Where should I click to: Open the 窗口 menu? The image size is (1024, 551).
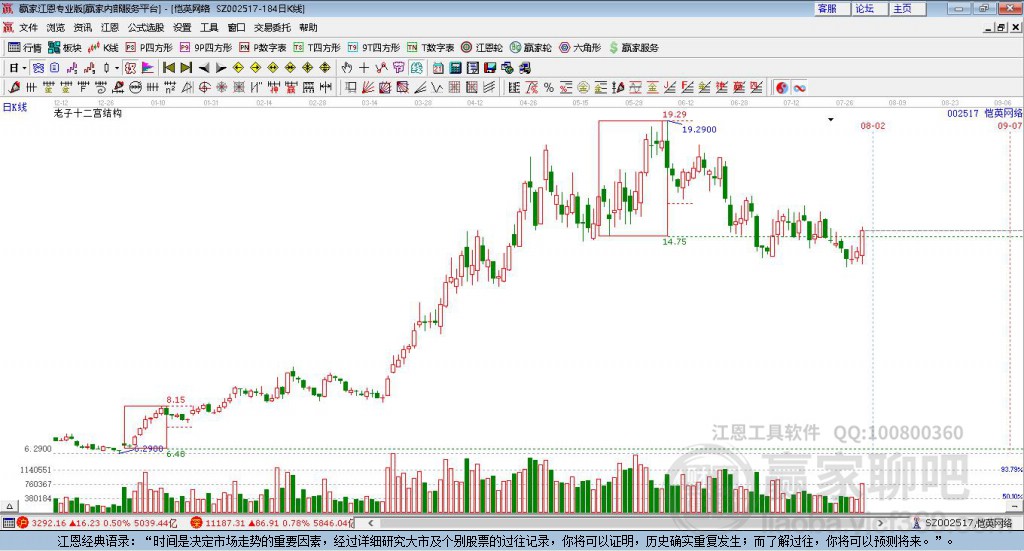[236, 27]
